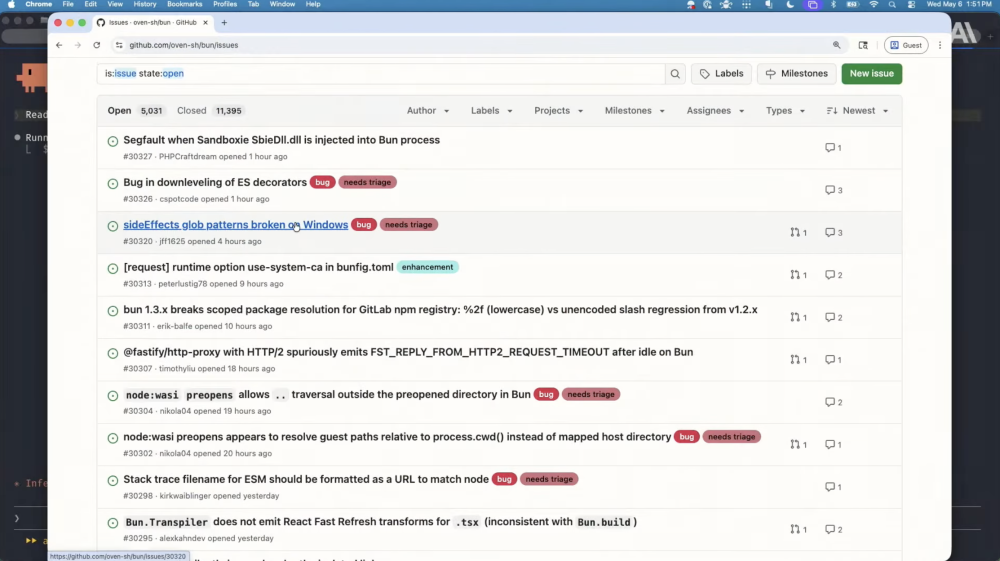Click linked pull request icon on fastify http-proxy issue

click(798, 360)
